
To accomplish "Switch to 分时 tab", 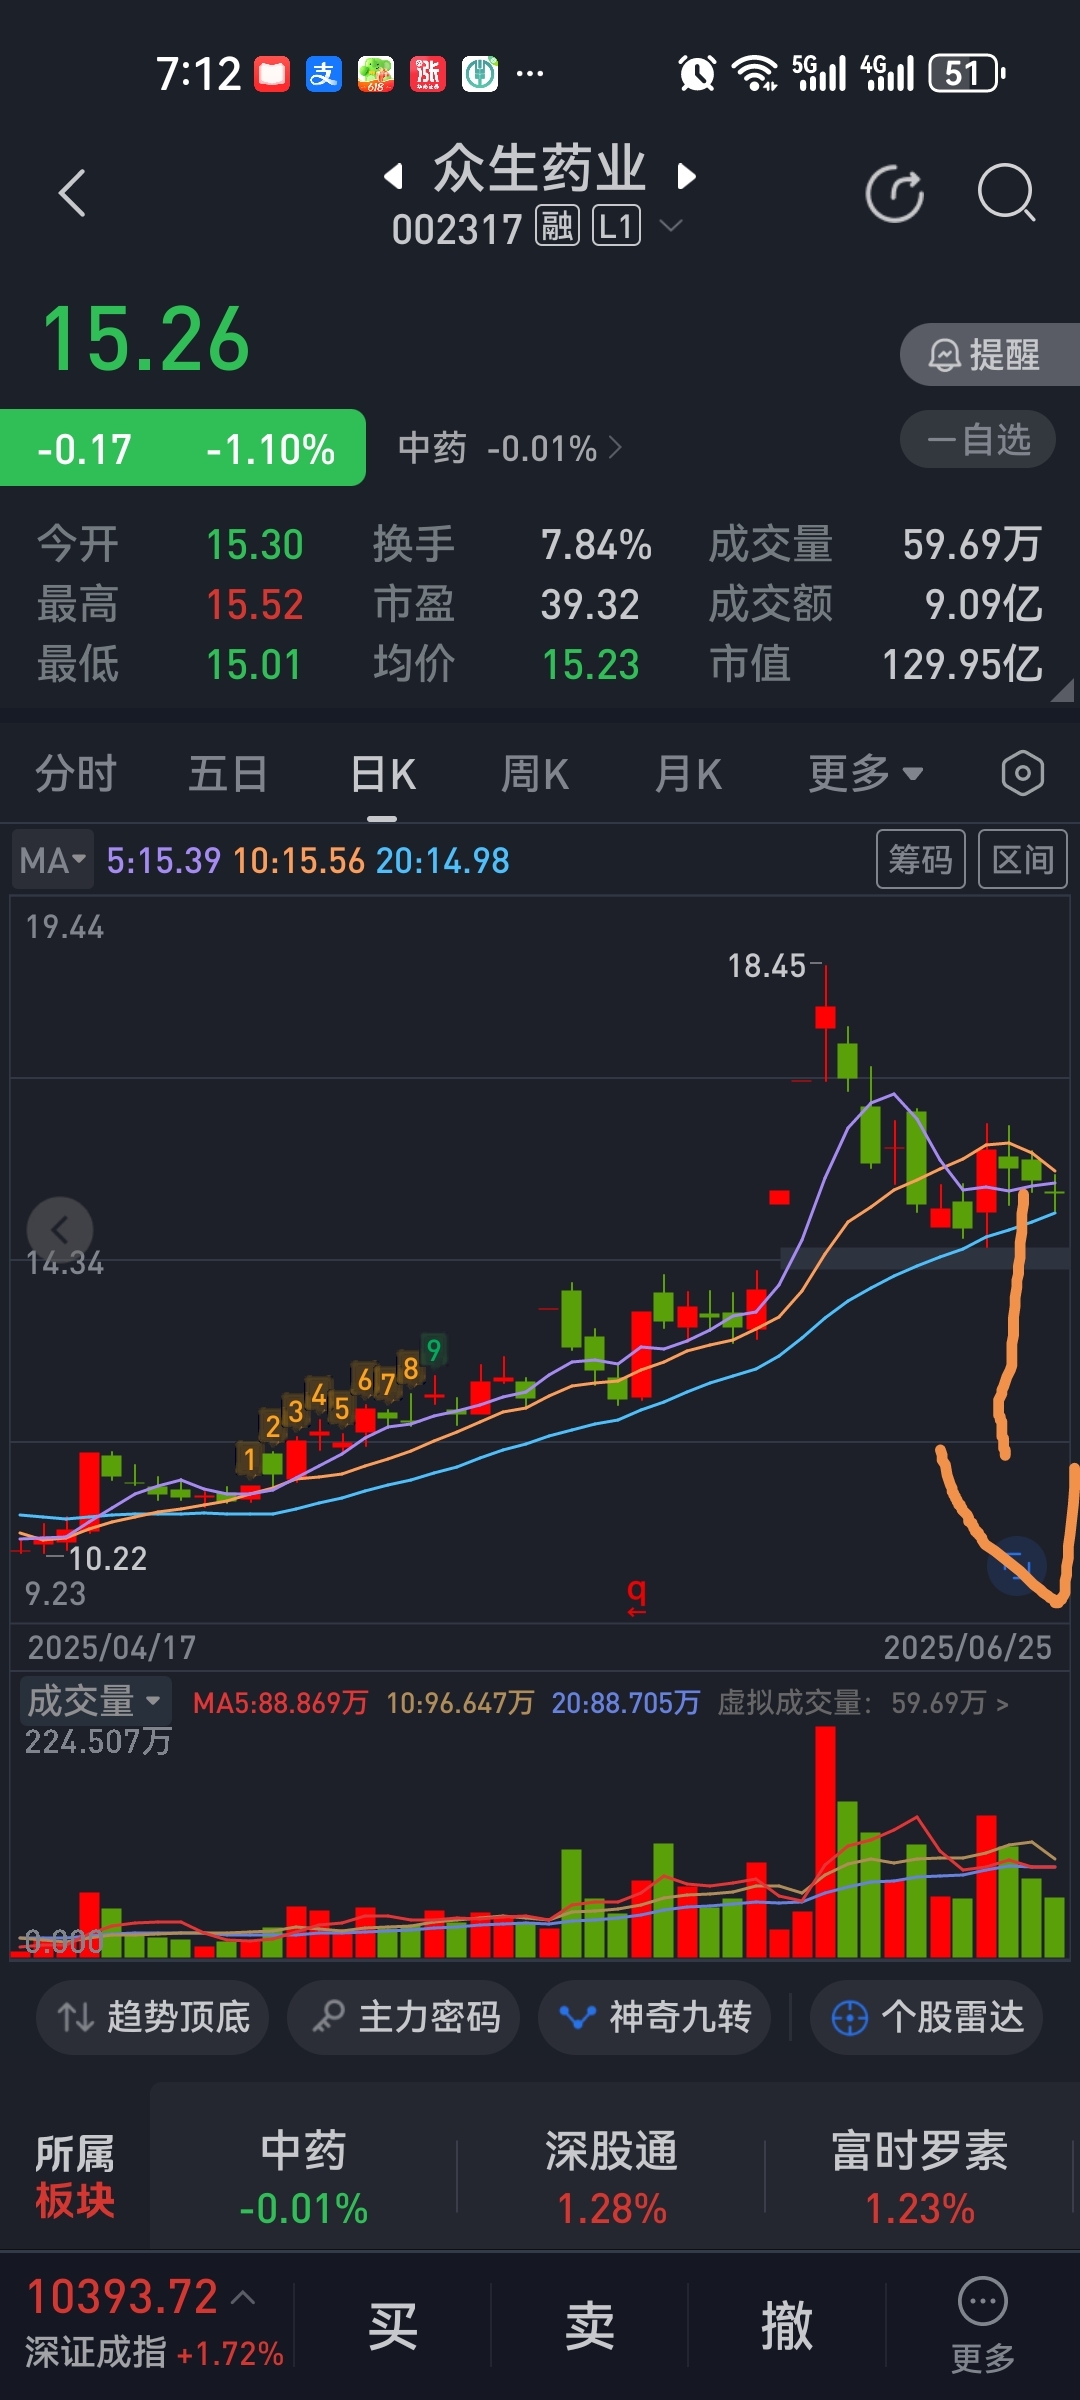I will 76,774.
